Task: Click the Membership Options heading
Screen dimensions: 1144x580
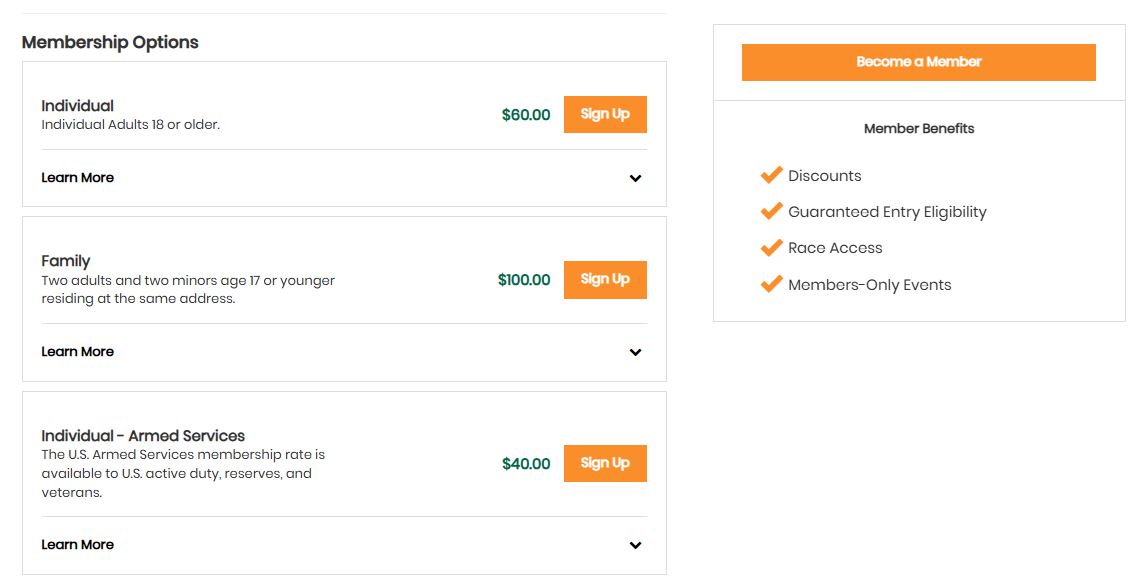Action: pyautogui.click(x=110, y=42)
